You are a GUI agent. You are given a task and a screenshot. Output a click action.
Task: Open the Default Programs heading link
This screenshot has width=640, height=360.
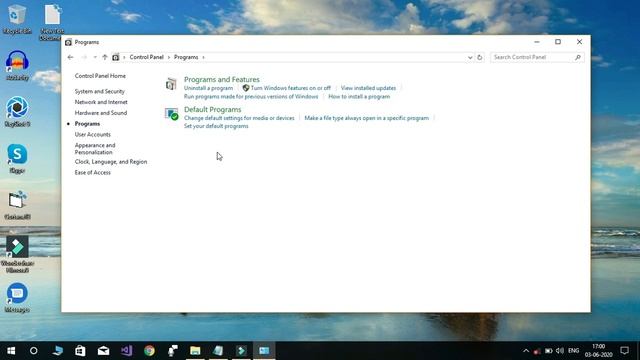click(213, 109)
